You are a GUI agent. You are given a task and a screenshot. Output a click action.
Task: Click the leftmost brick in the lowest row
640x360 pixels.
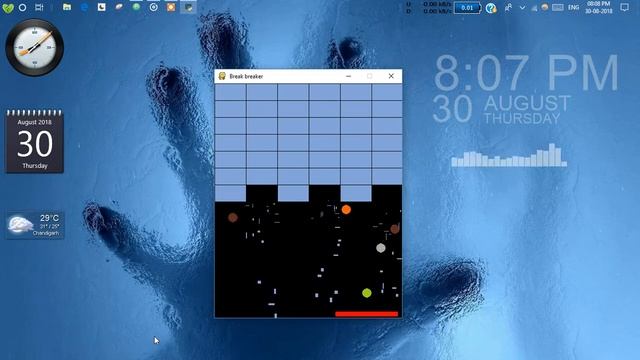[x=231, y=193]
